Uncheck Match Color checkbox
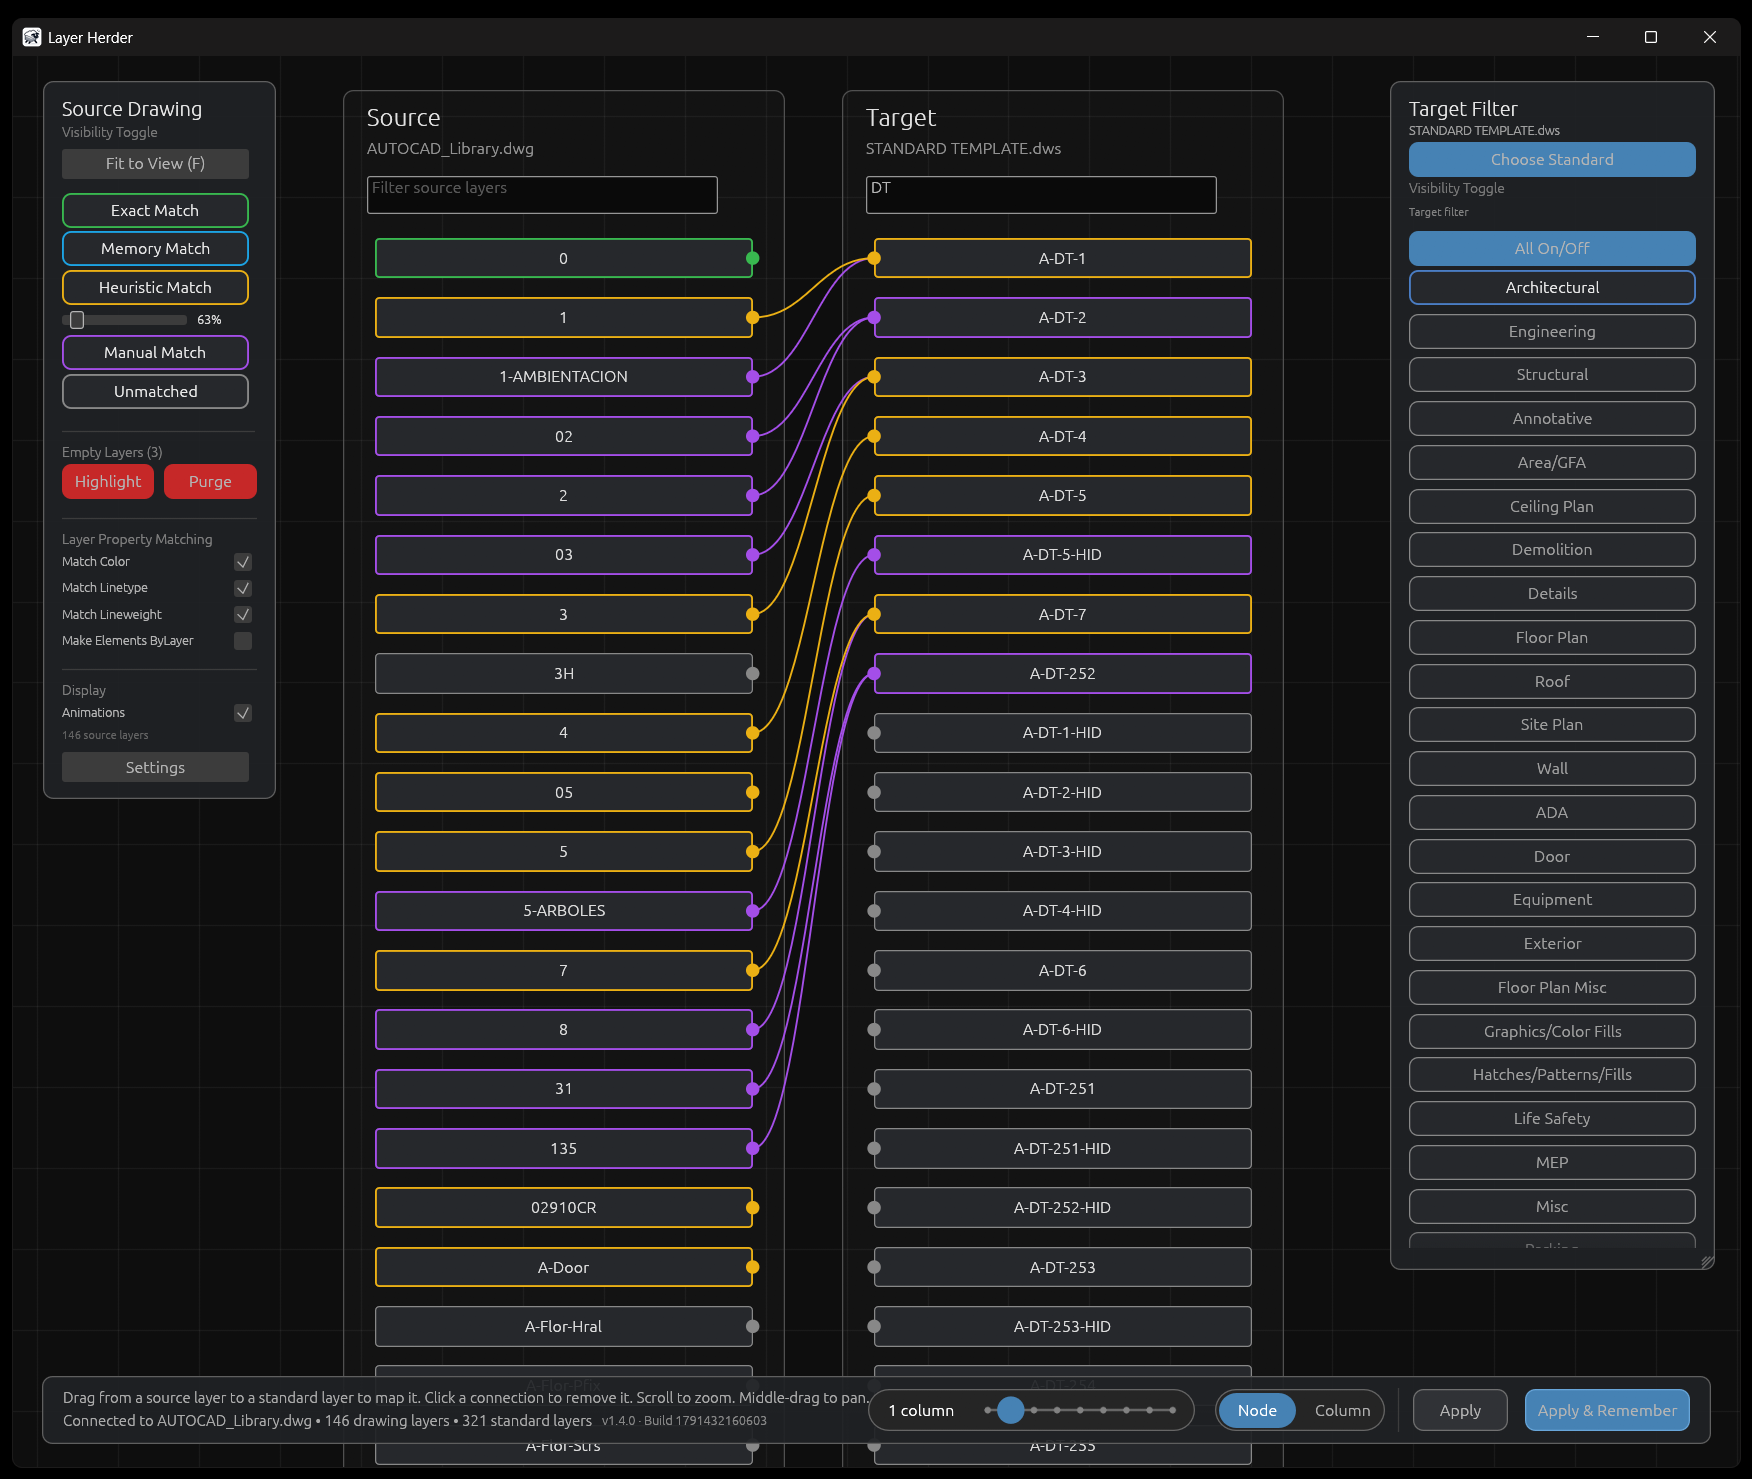Image resolution: width=1752 pixels, height=1479 pixels. pos(243,562)
